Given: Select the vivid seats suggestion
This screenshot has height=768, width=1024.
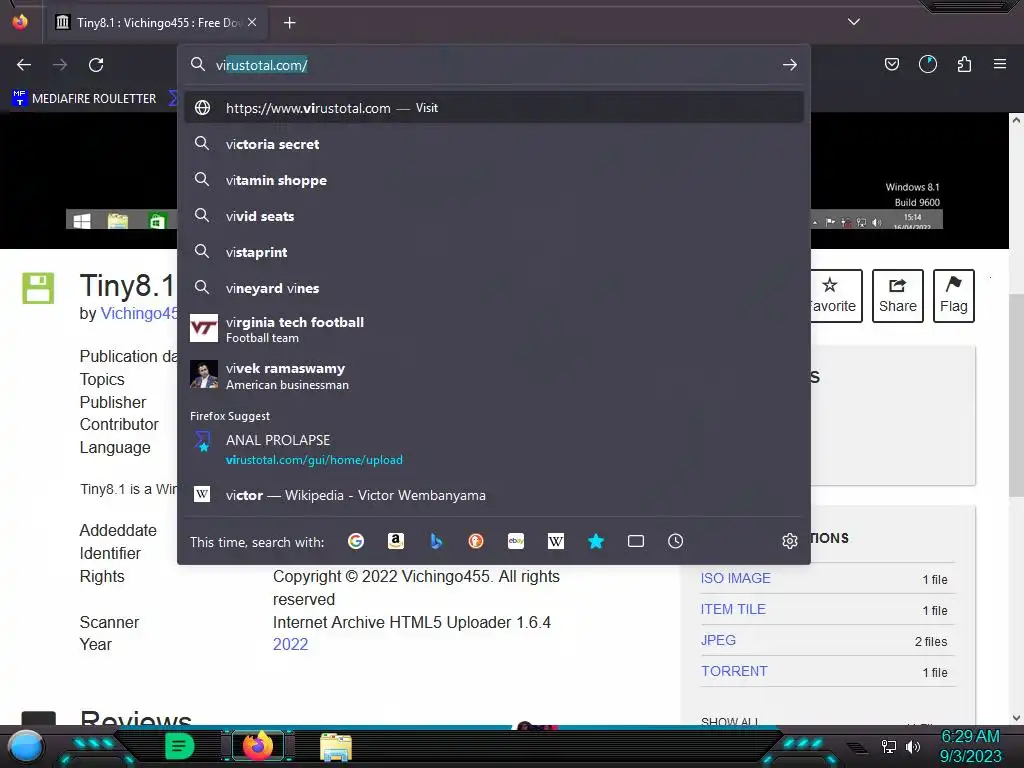Looking at the screenshot, I should 494,216.
